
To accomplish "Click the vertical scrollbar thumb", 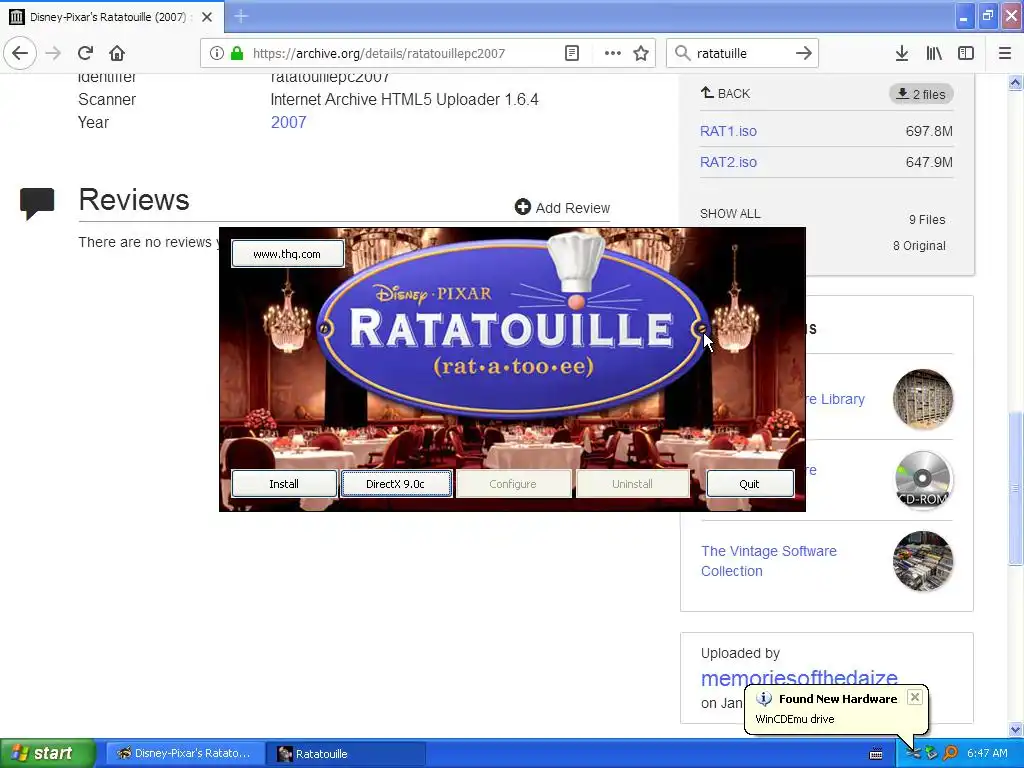I will pos(1015,488).
